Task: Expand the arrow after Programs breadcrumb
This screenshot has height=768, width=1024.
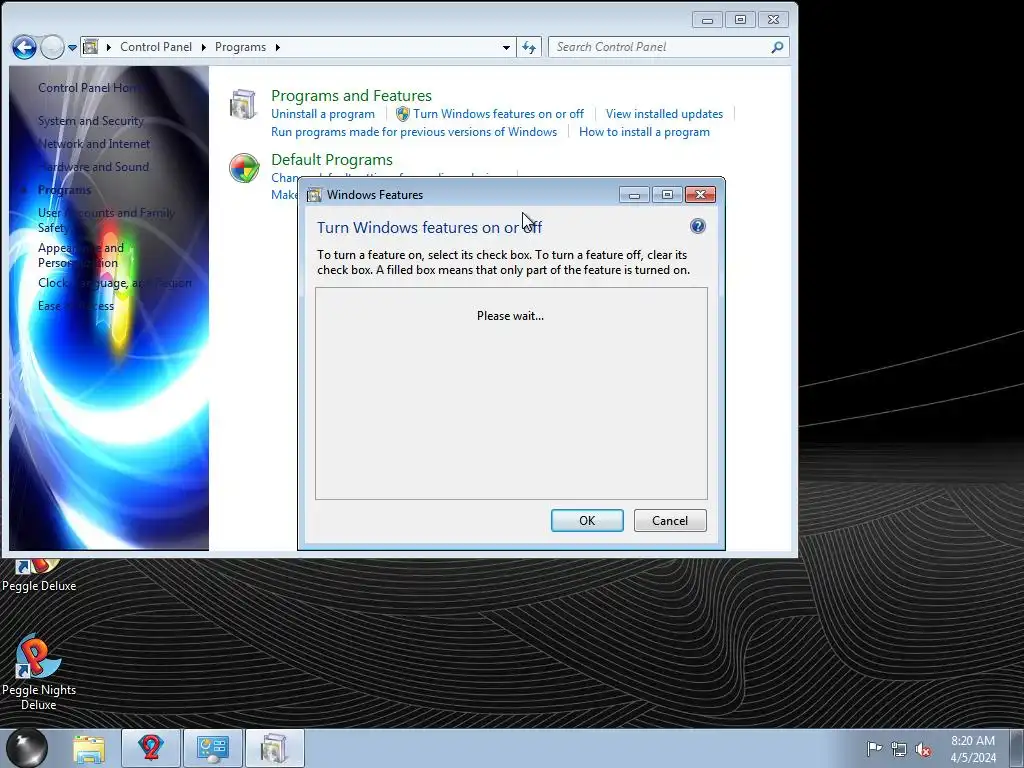Action: click(x=278, y=47)
